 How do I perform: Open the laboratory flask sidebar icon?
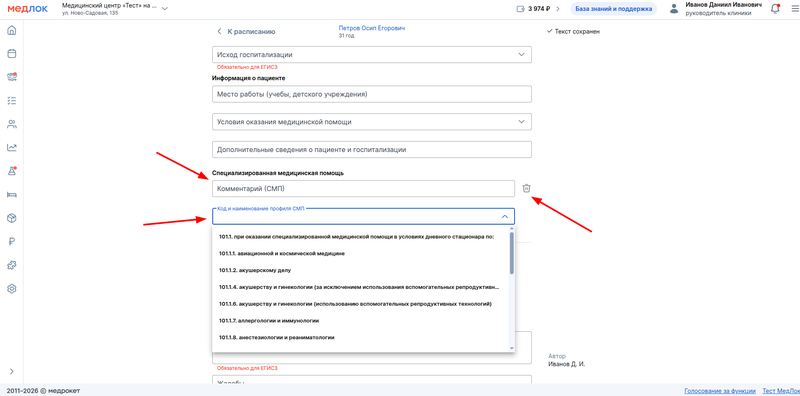(x=12, y=171)
